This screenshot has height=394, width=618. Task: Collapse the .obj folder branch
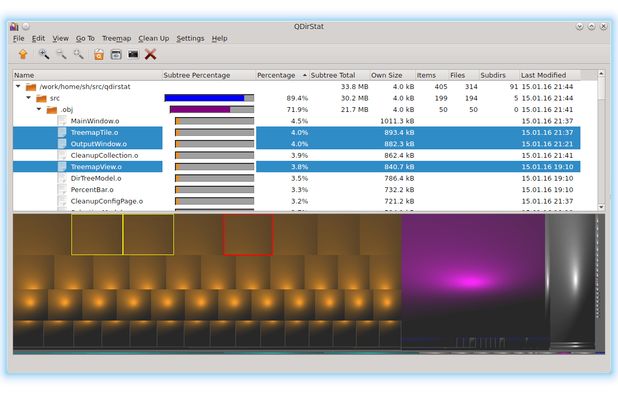39,109
